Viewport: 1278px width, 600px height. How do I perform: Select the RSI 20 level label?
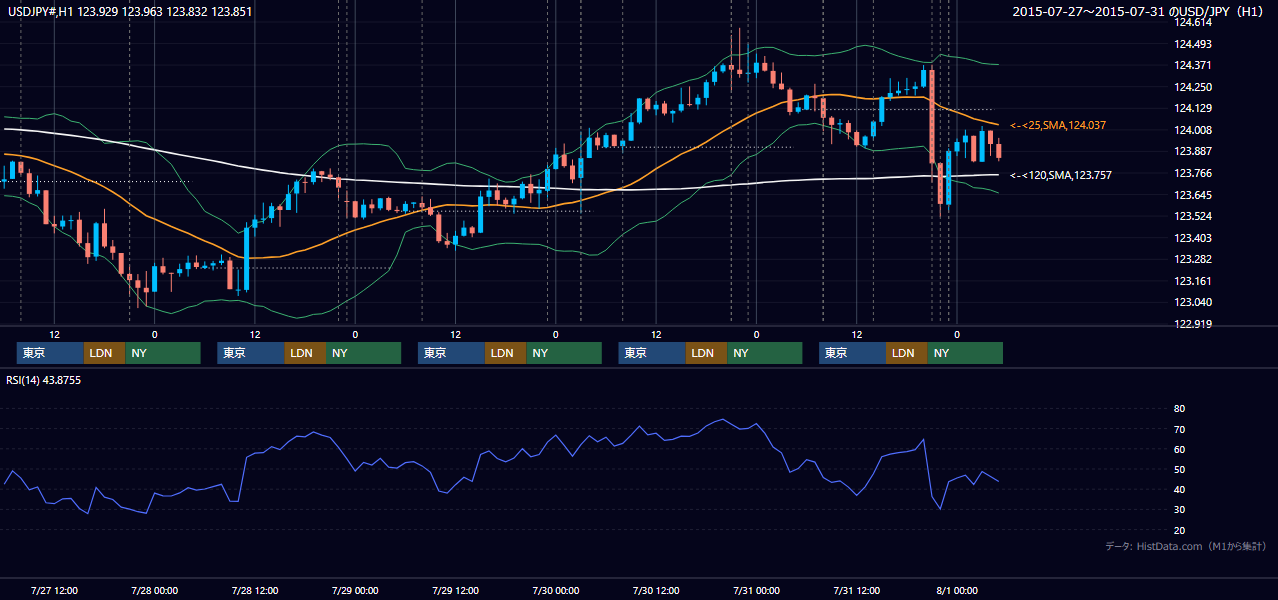point(1179,530)
